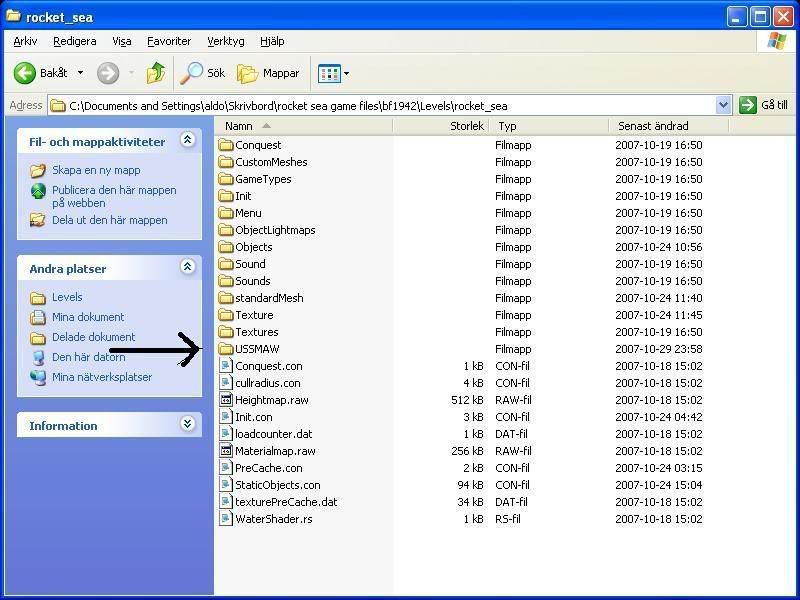Open the Arkiv menu
800x600 pixels.
click(x=25, y=41)
